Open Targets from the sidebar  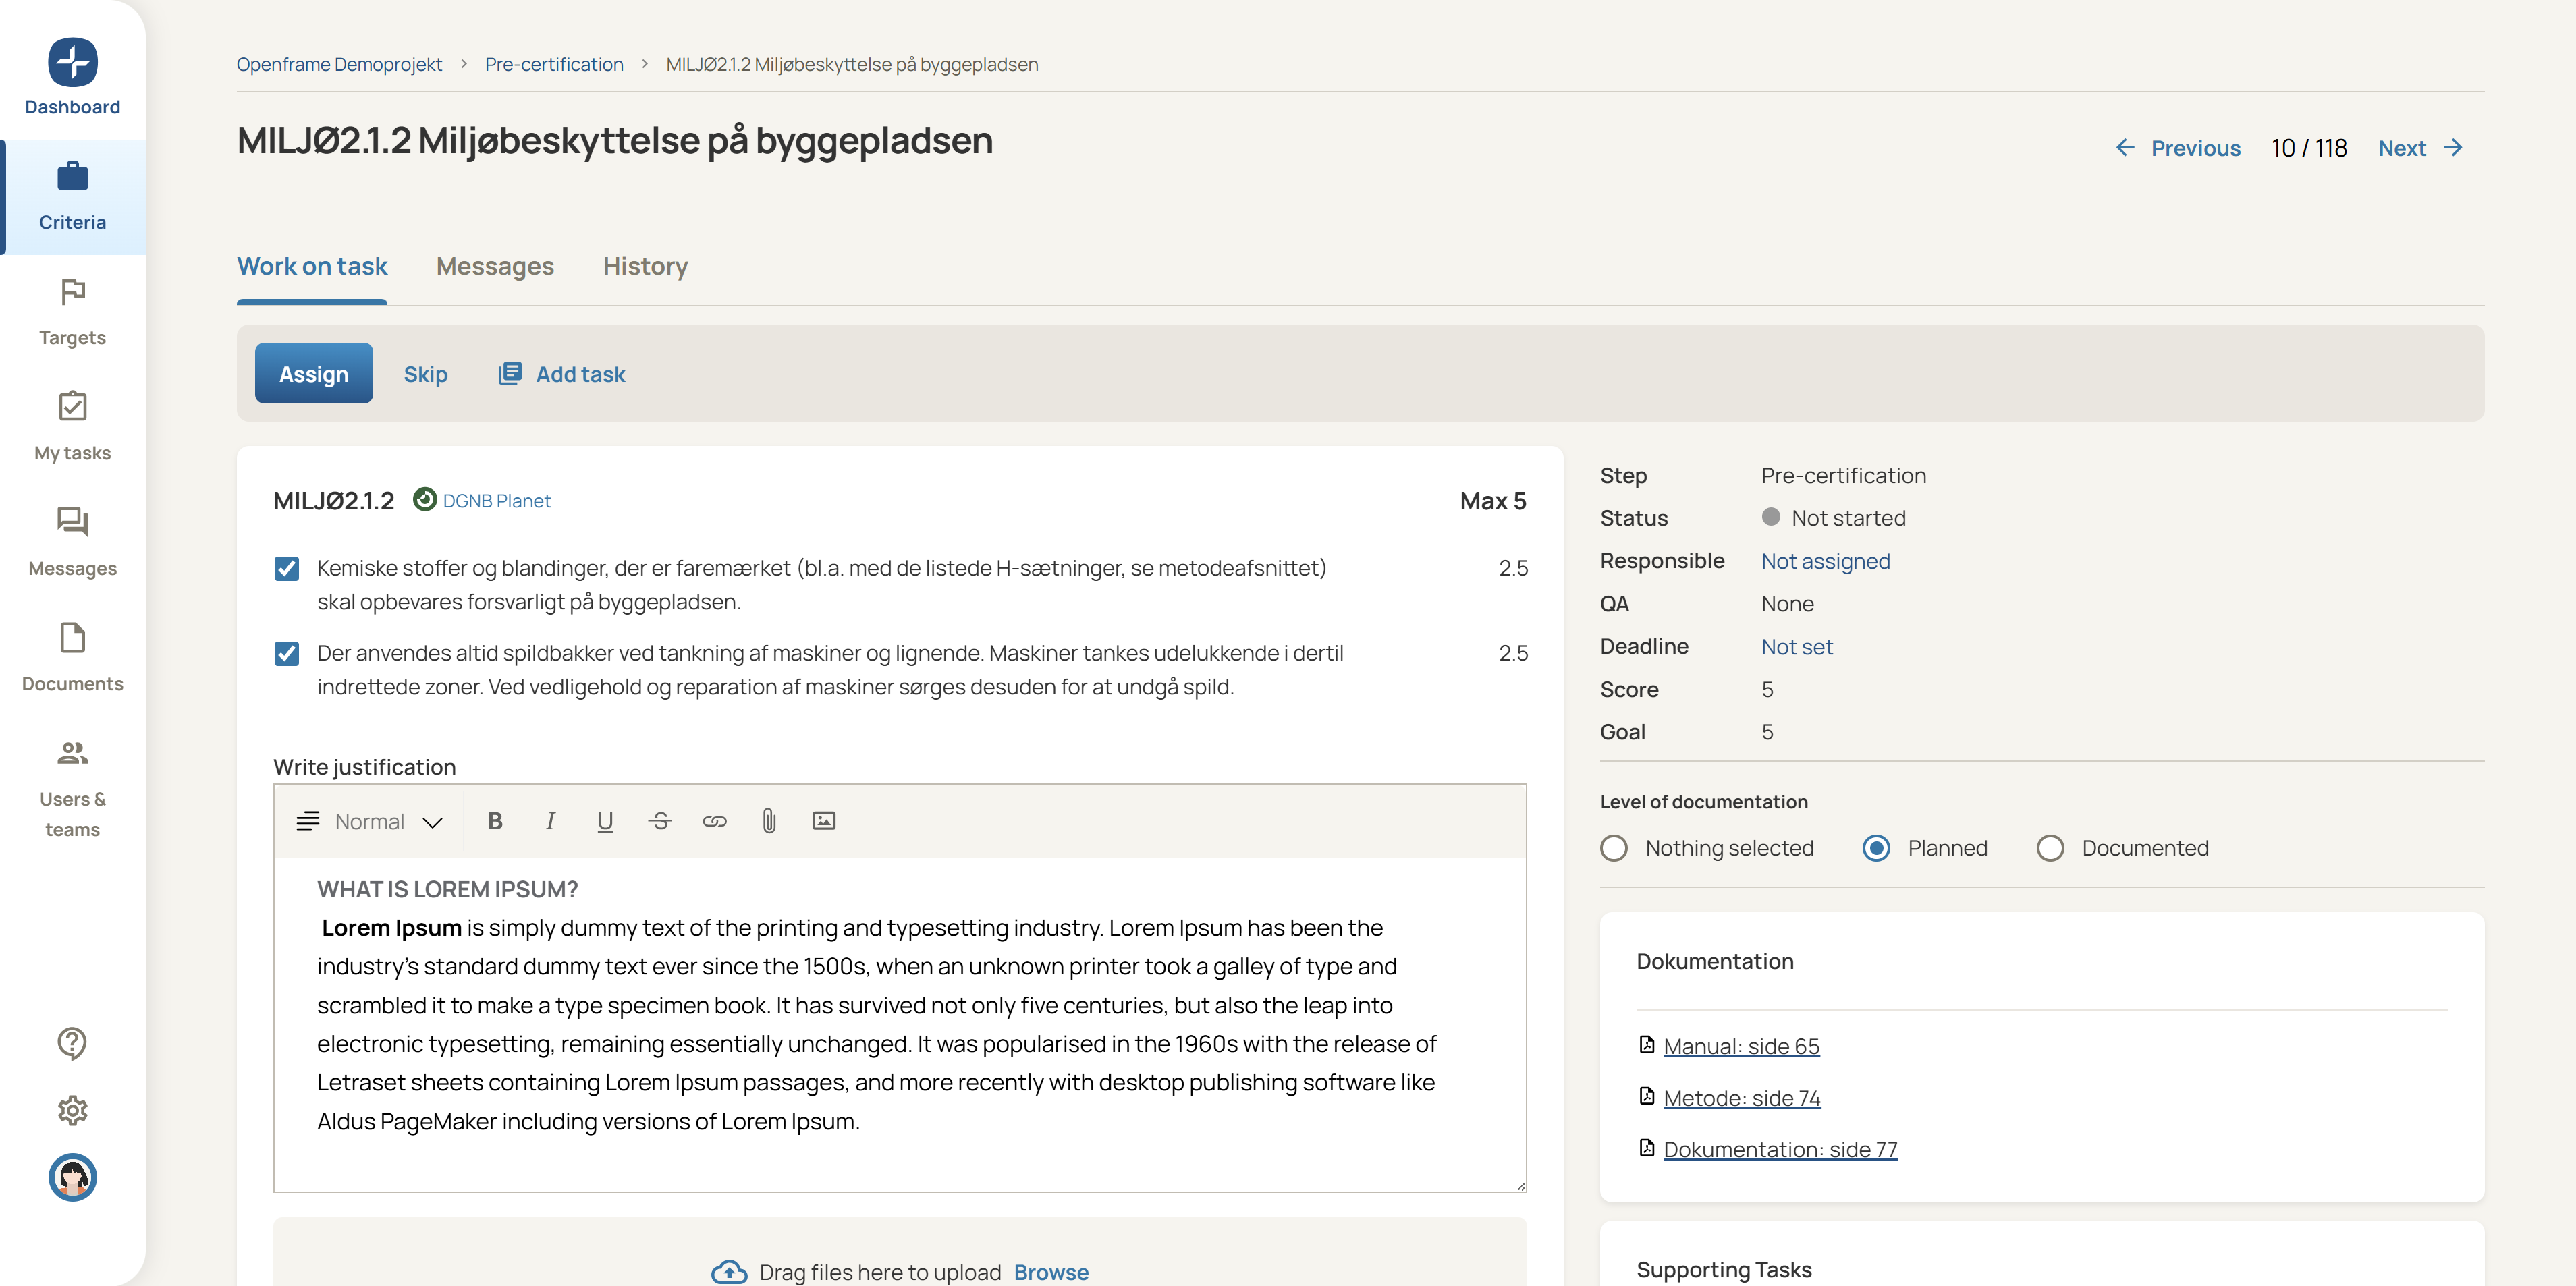[72, 312]
